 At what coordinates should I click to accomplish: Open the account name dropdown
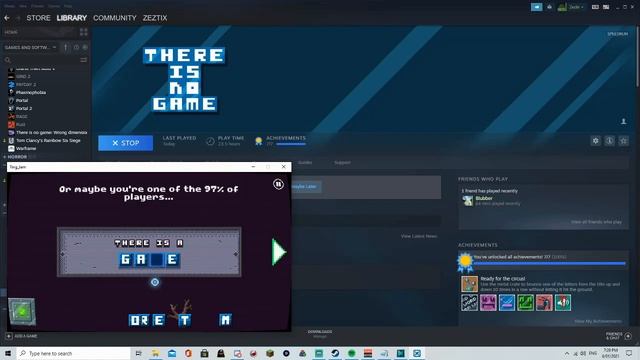(x=576, y=7)
